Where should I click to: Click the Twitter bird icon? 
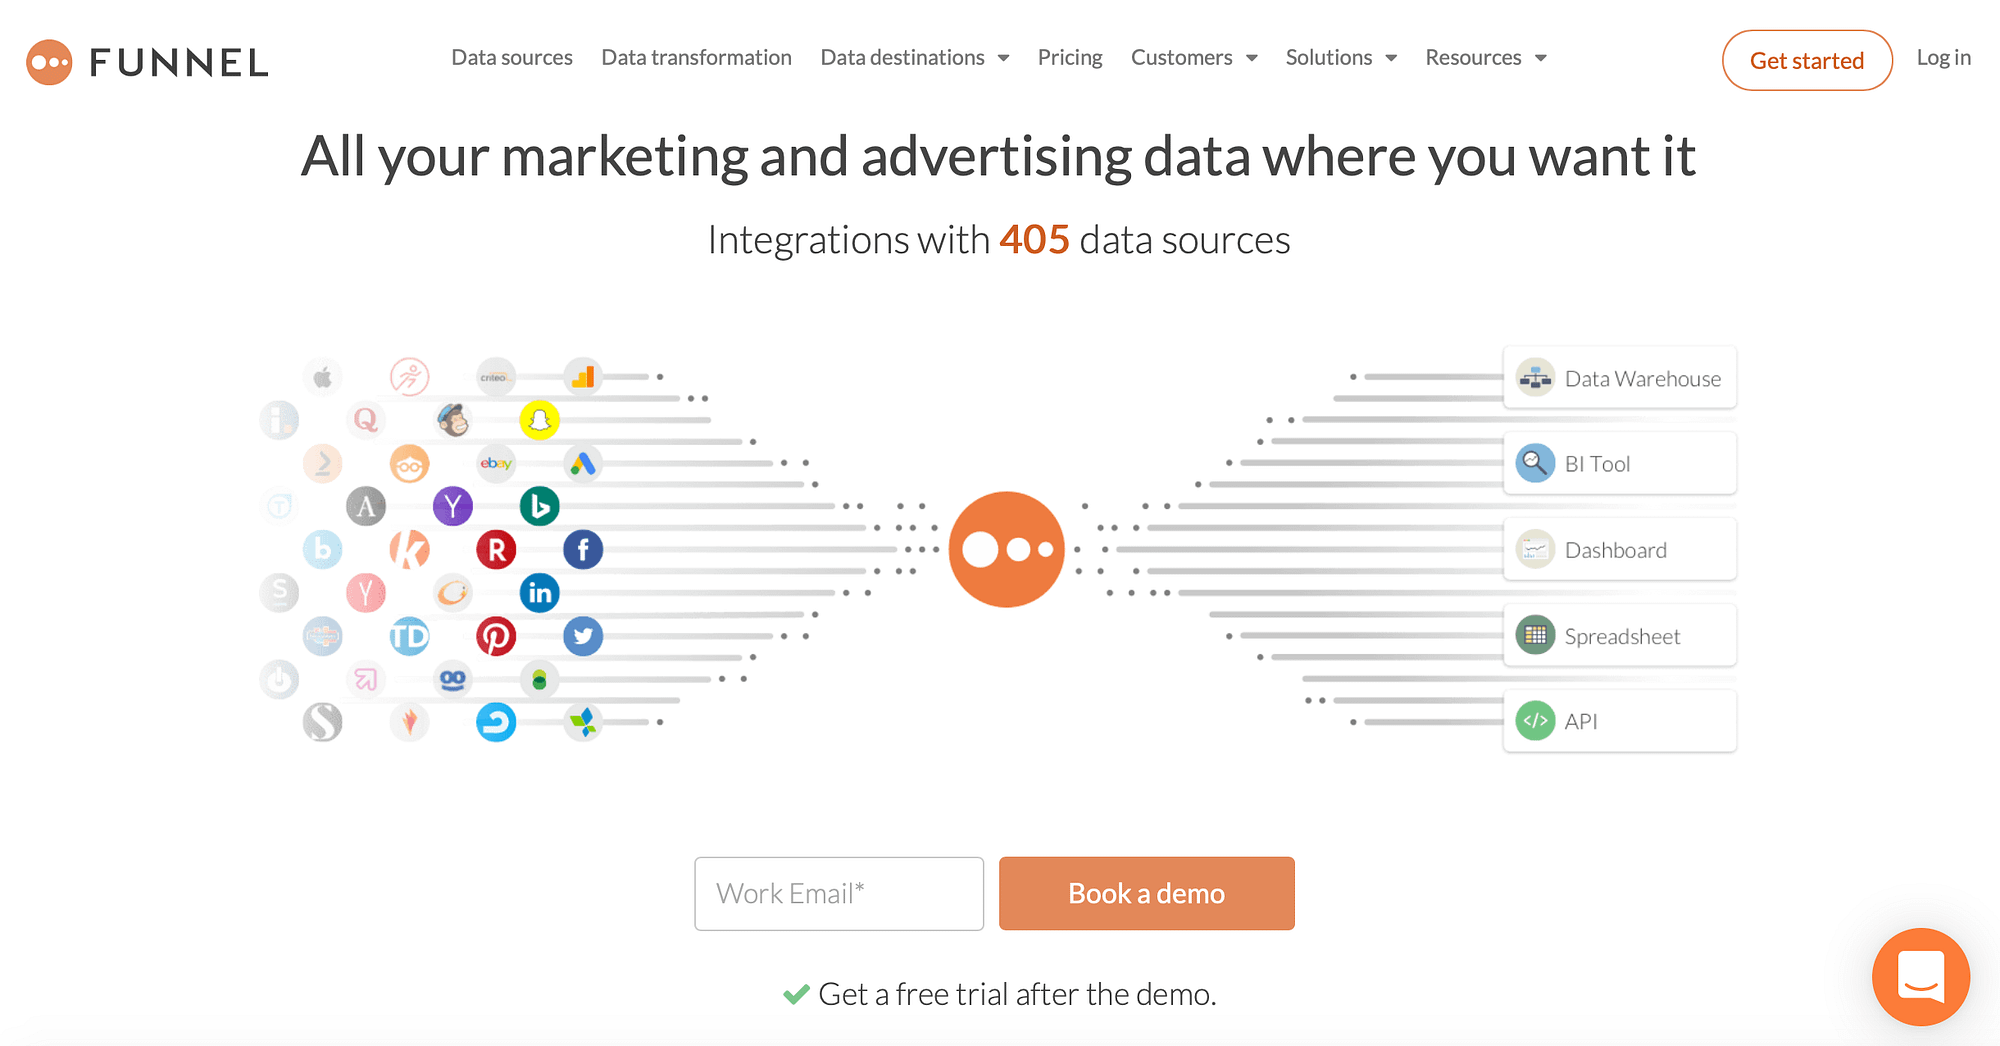[583, 635]
